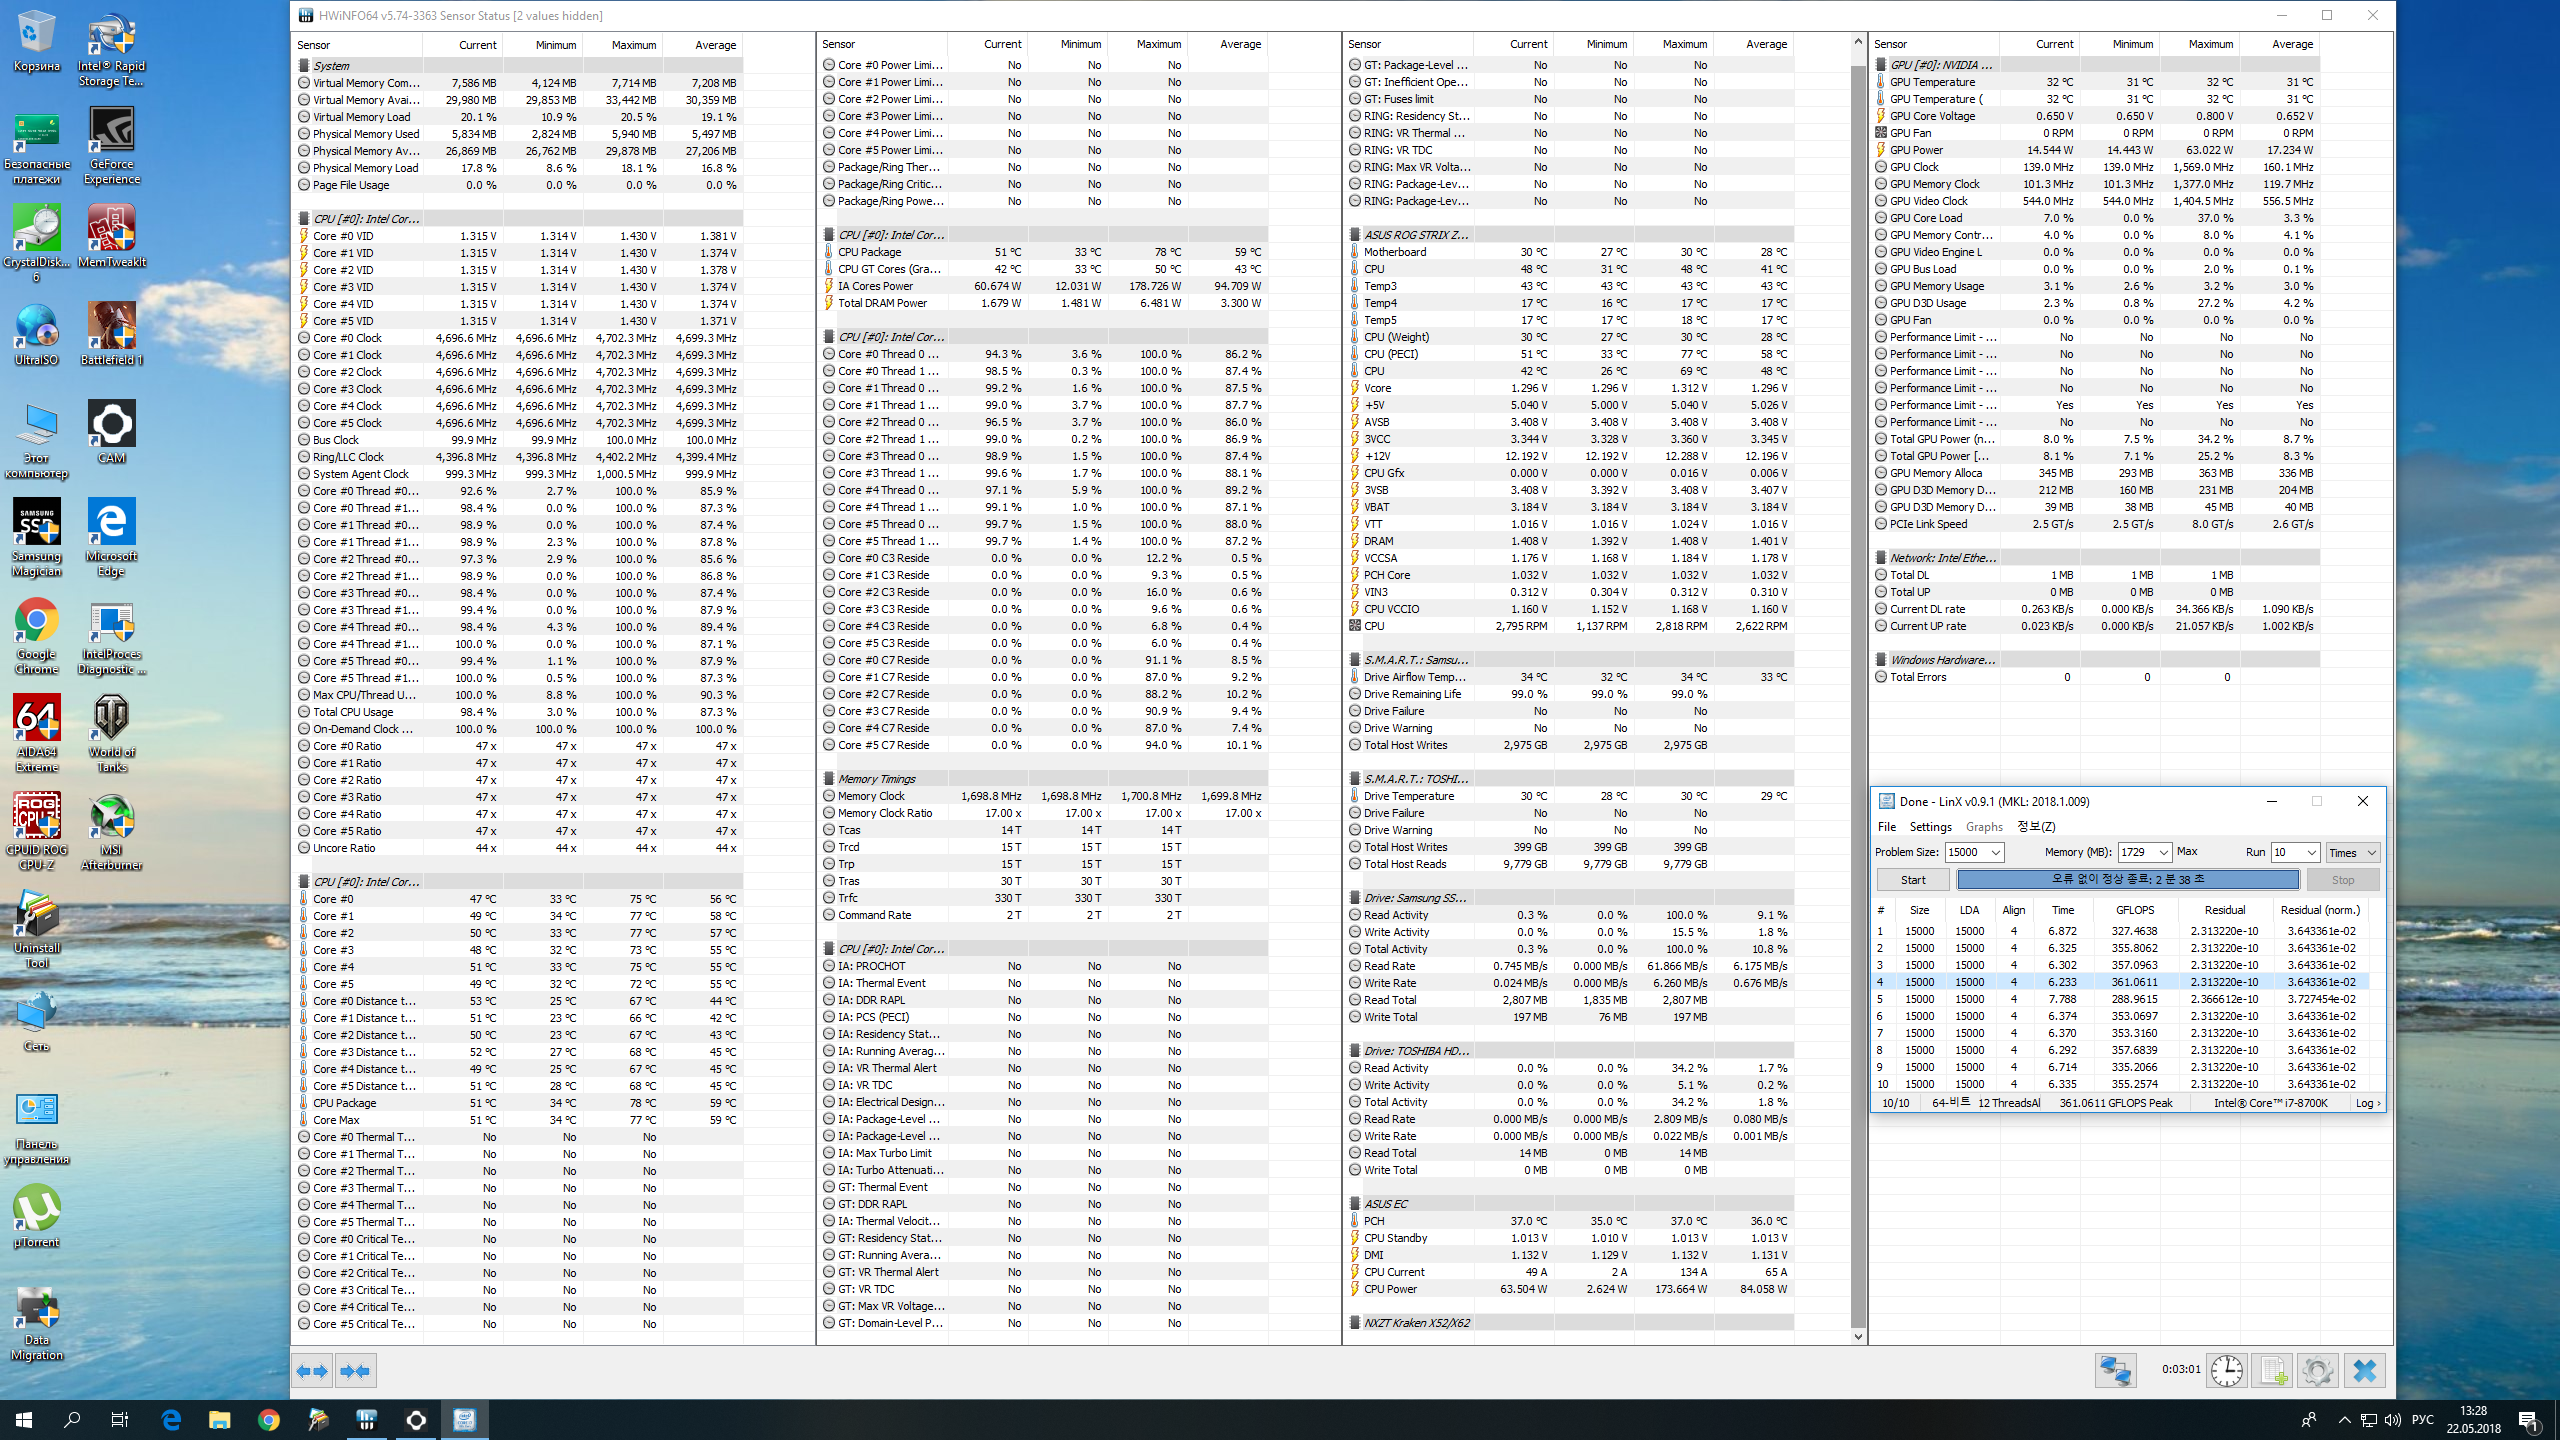Viewport: 2560px width, 1440px height.
Task: Click the scrollbar down arrow in HWiNFO
Action: tap(1858, 1337)
